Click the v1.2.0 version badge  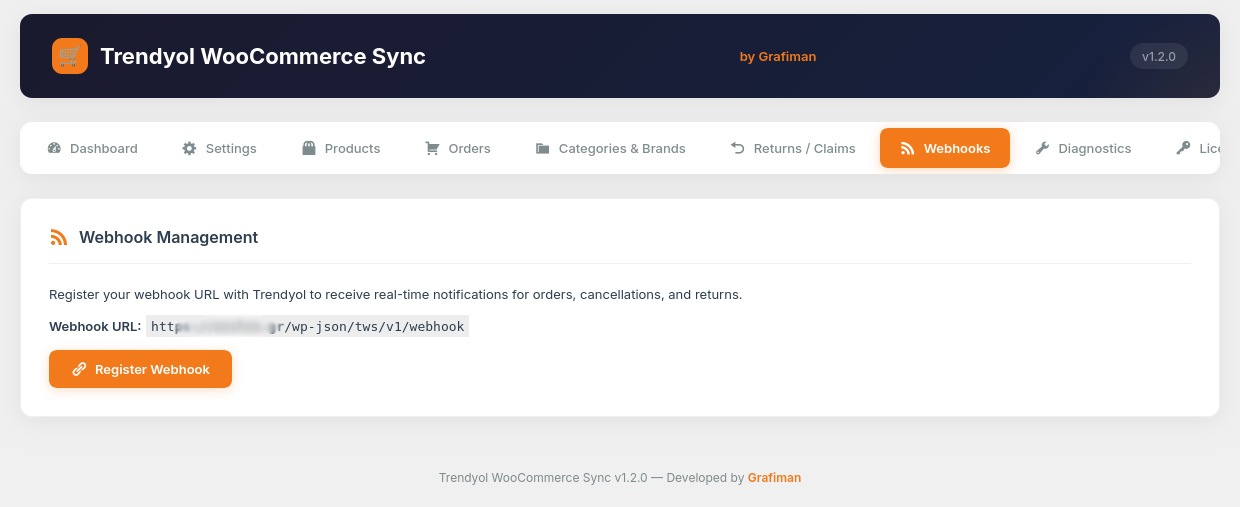[x=1159, y=56]
